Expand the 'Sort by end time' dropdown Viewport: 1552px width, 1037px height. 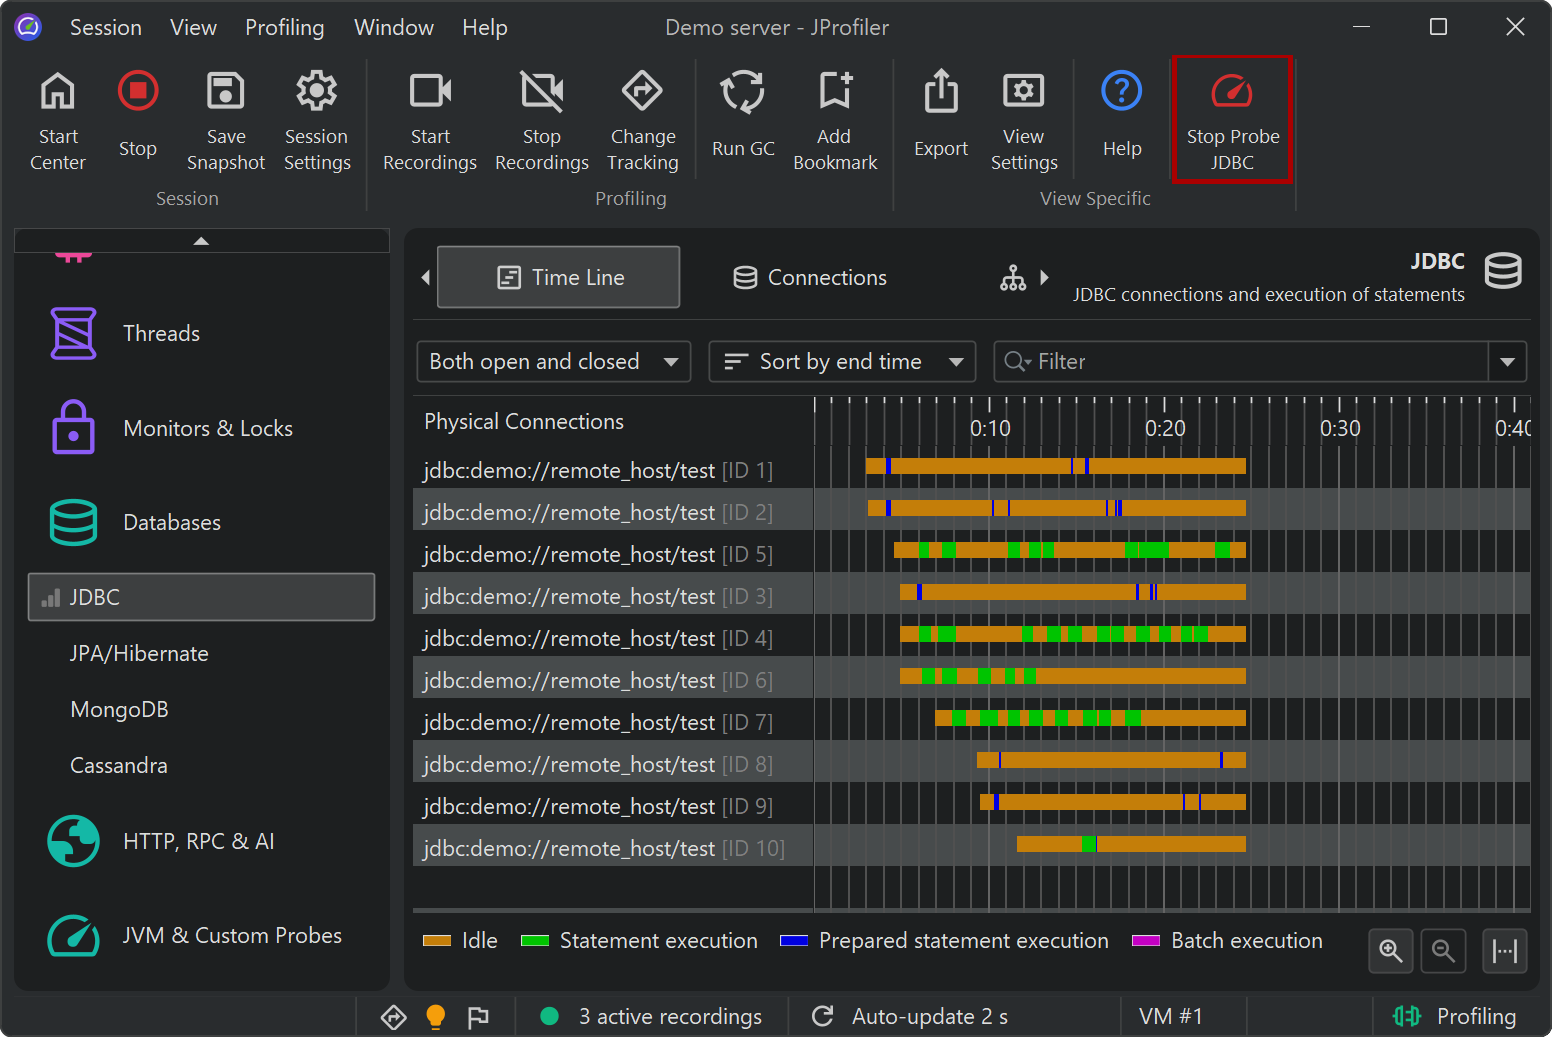pyautogui.click(x=842, y=362)
